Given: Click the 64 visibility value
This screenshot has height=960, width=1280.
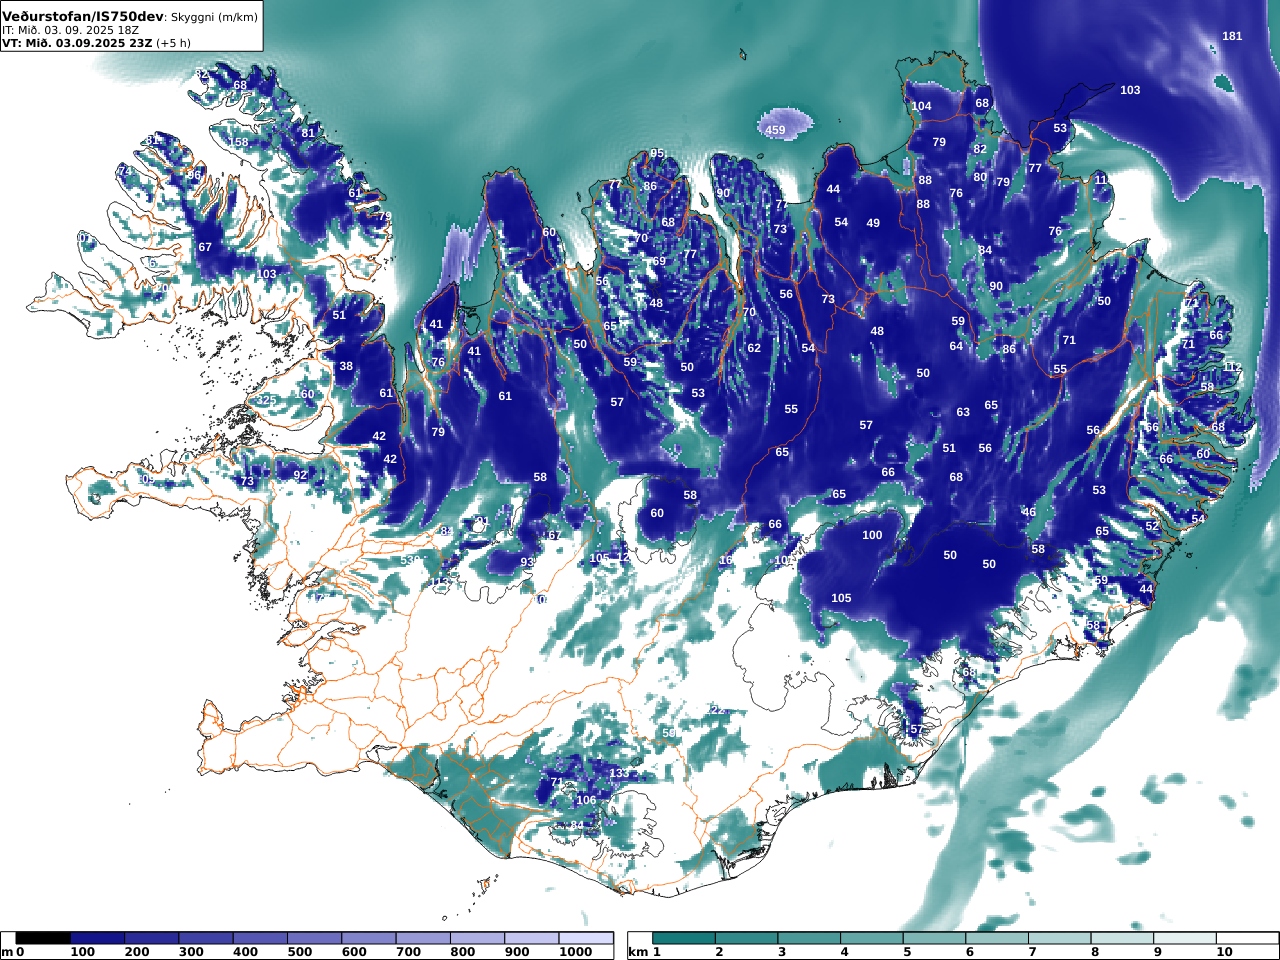Looking at the screenshot, I should click(x=956, y=346).
